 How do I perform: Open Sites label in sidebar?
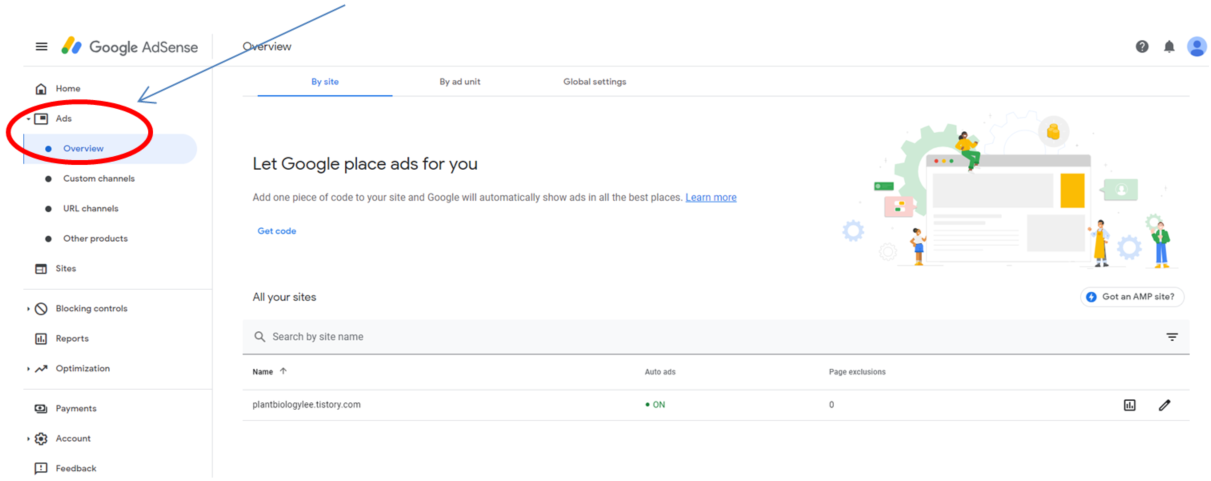click(66, 269)
